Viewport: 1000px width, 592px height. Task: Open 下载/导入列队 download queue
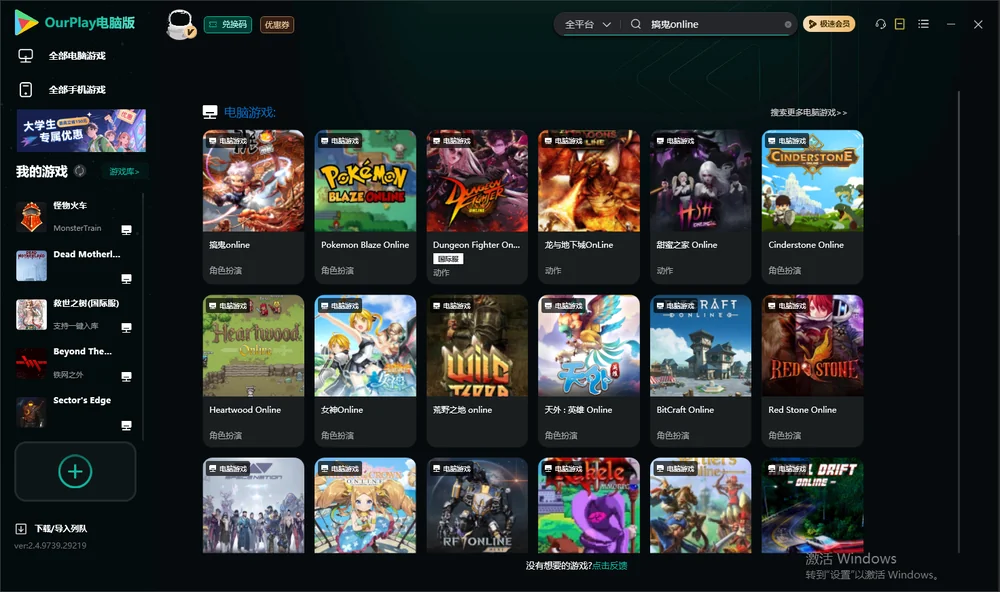pyautogui.click(x=52, y=528)
